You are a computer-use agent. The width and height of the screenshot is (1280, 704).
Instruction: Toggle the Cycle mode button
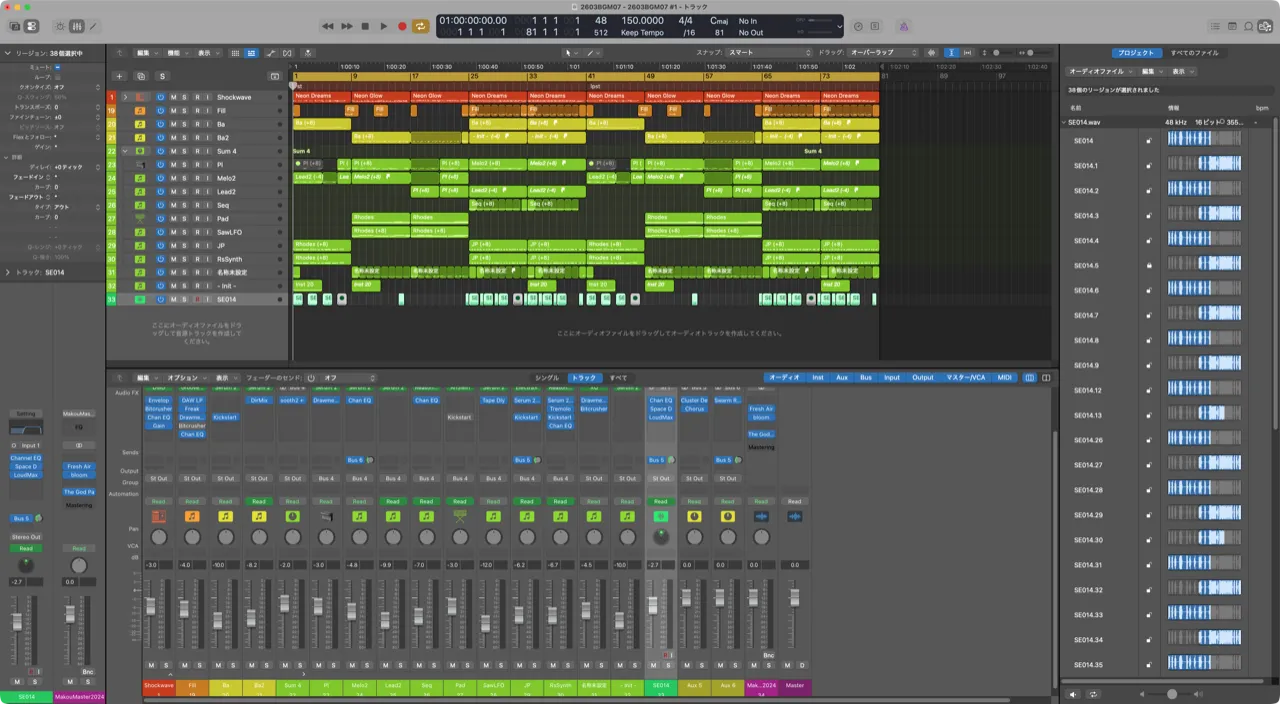pyautogui.click(x=421, y=26)
